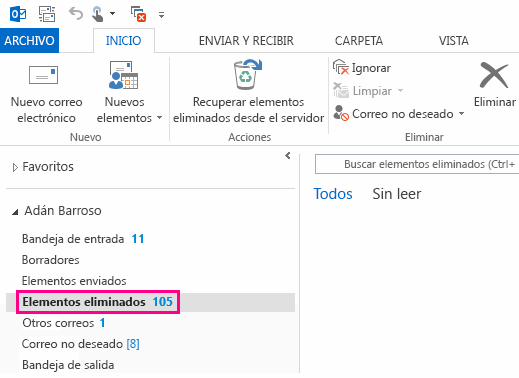This screenshot has height=378, width=519.
Task: Open Touch/Mouse mode dropdown arrow
Action: pyautogui.click(x=112, y=14)
